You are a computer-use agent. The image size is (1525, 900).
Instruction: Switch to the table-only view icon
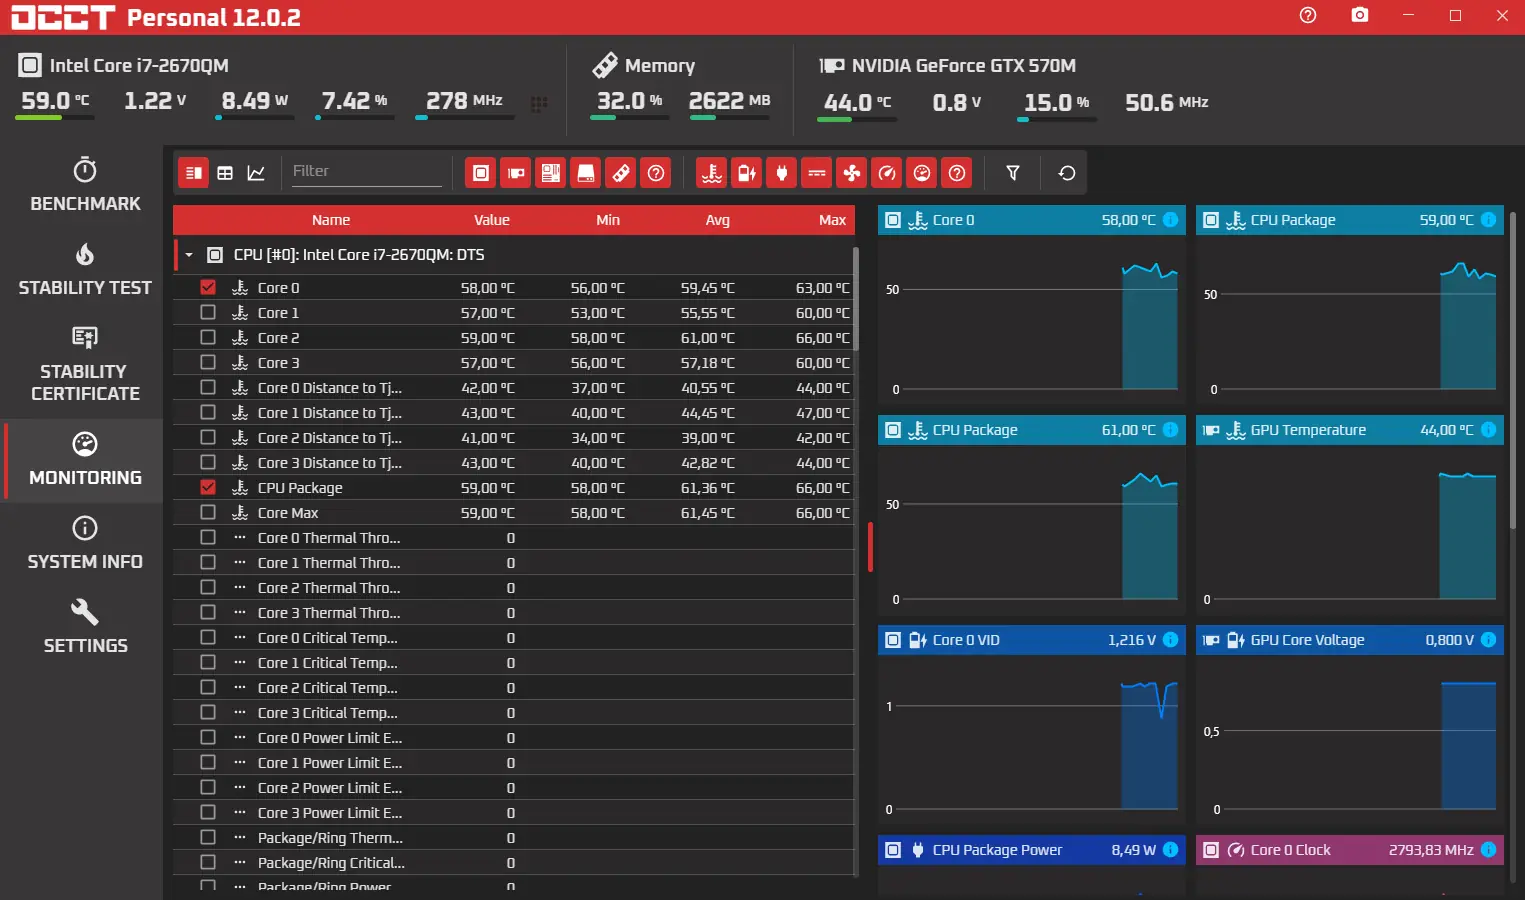tap(225, 173)
